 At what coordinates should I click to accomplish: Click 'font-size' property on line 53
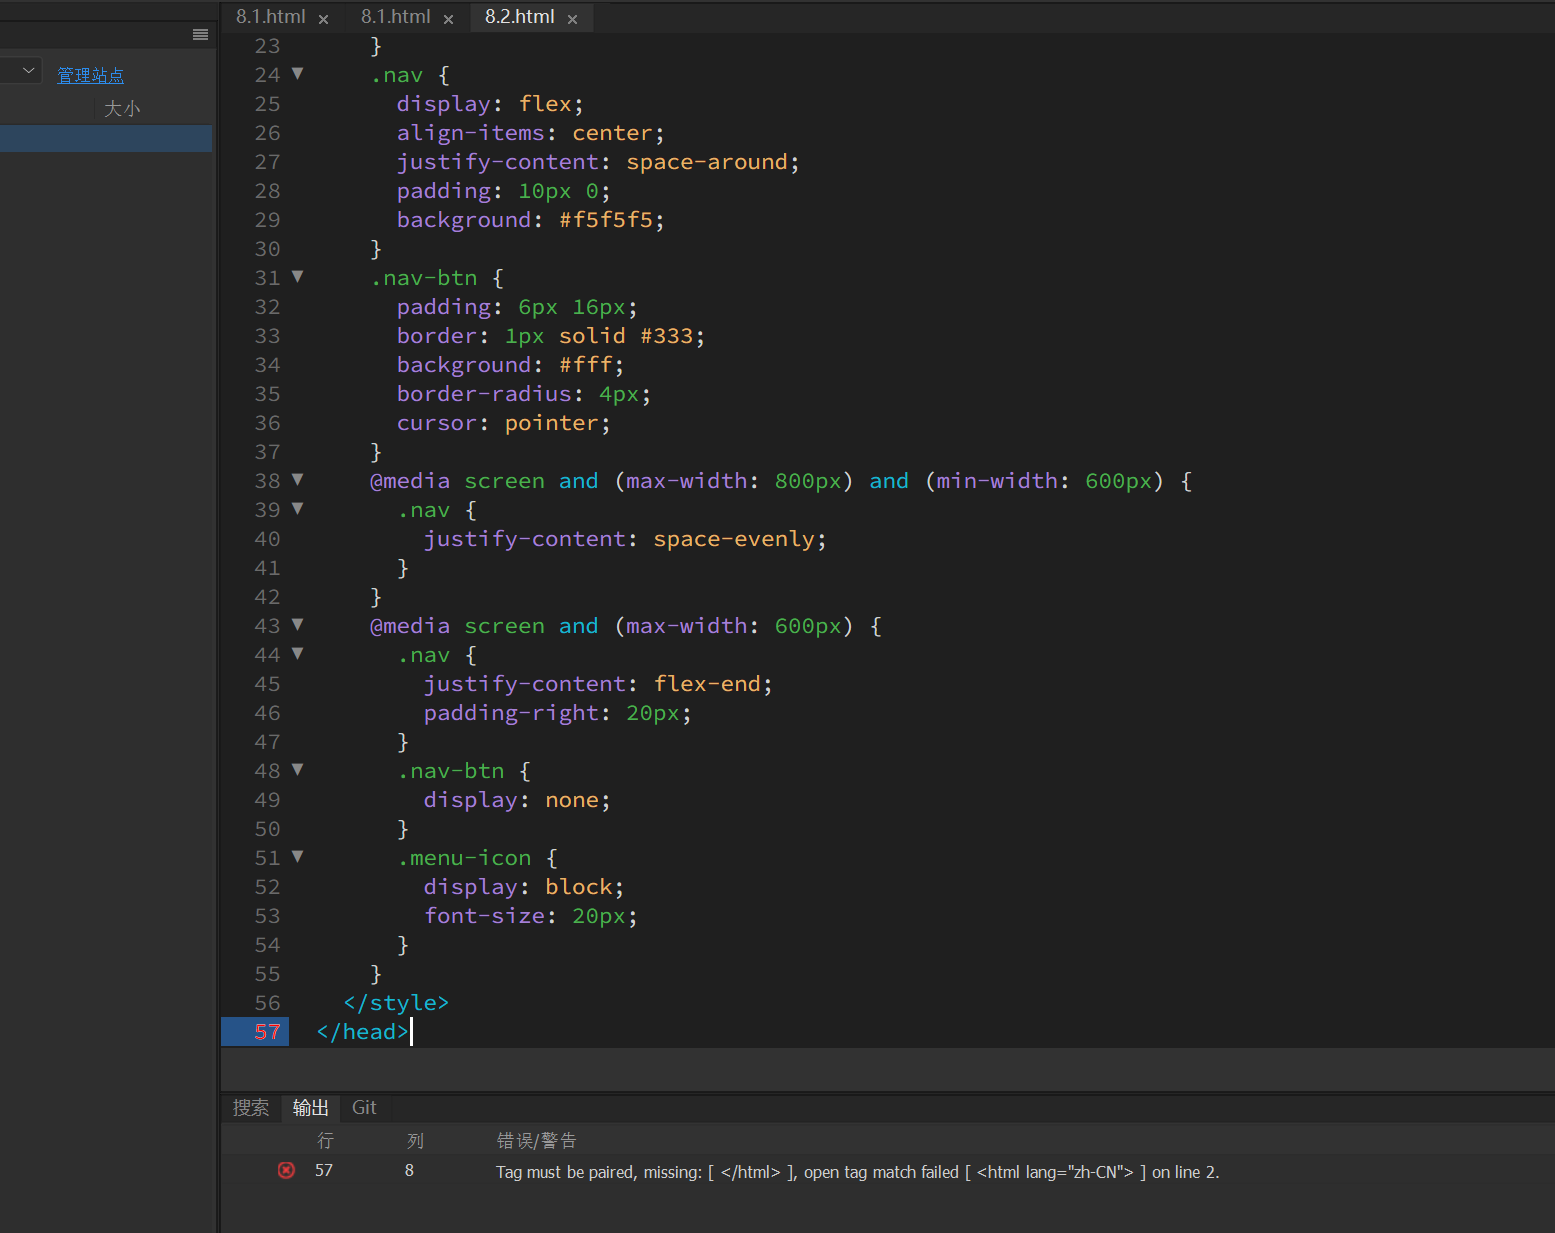(x=484, y=916)
